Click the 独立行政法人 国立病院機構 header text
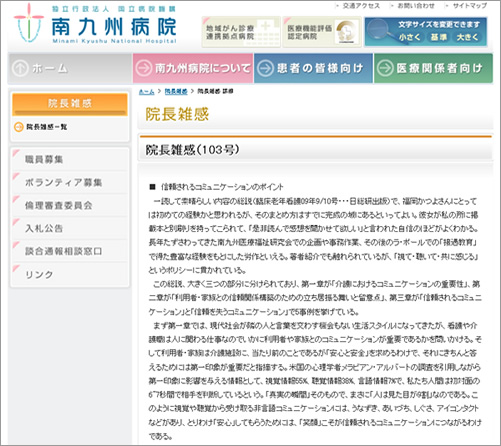This screenshot has height=446, width=501. [114, 9]
